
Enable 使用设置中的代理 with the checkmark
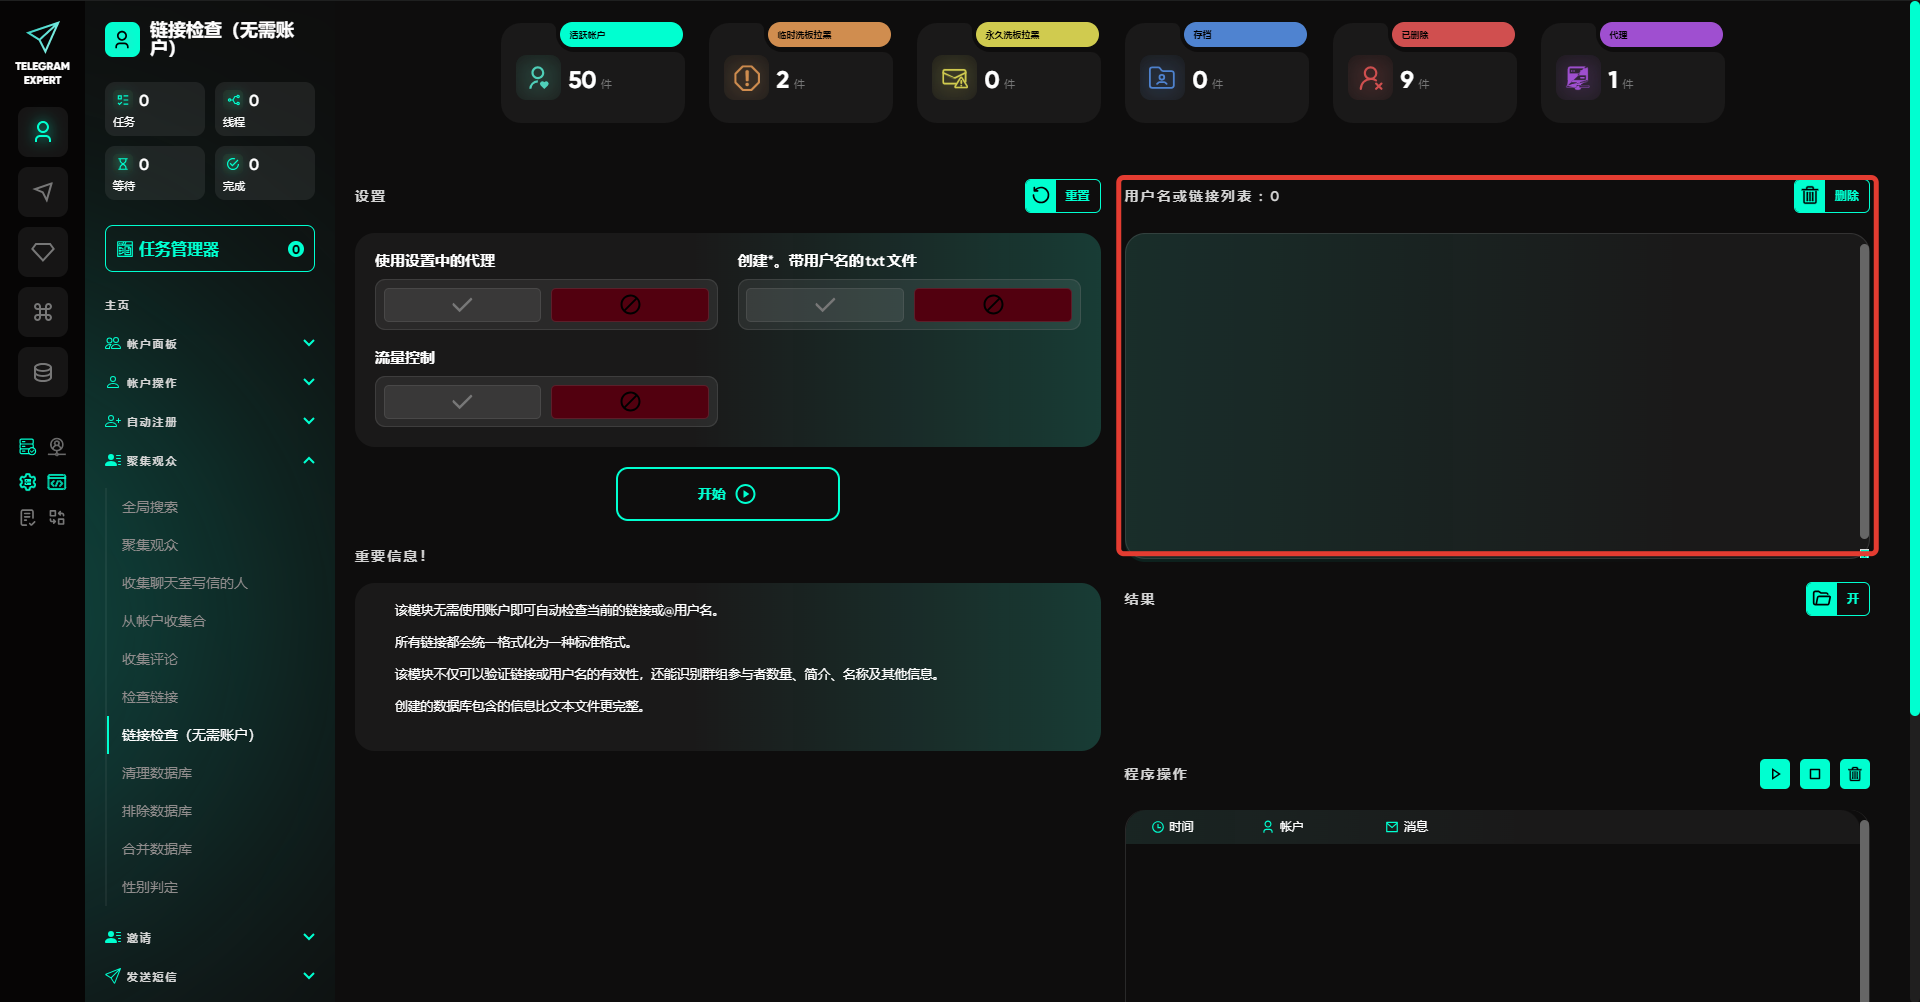[x=462, y=305]
